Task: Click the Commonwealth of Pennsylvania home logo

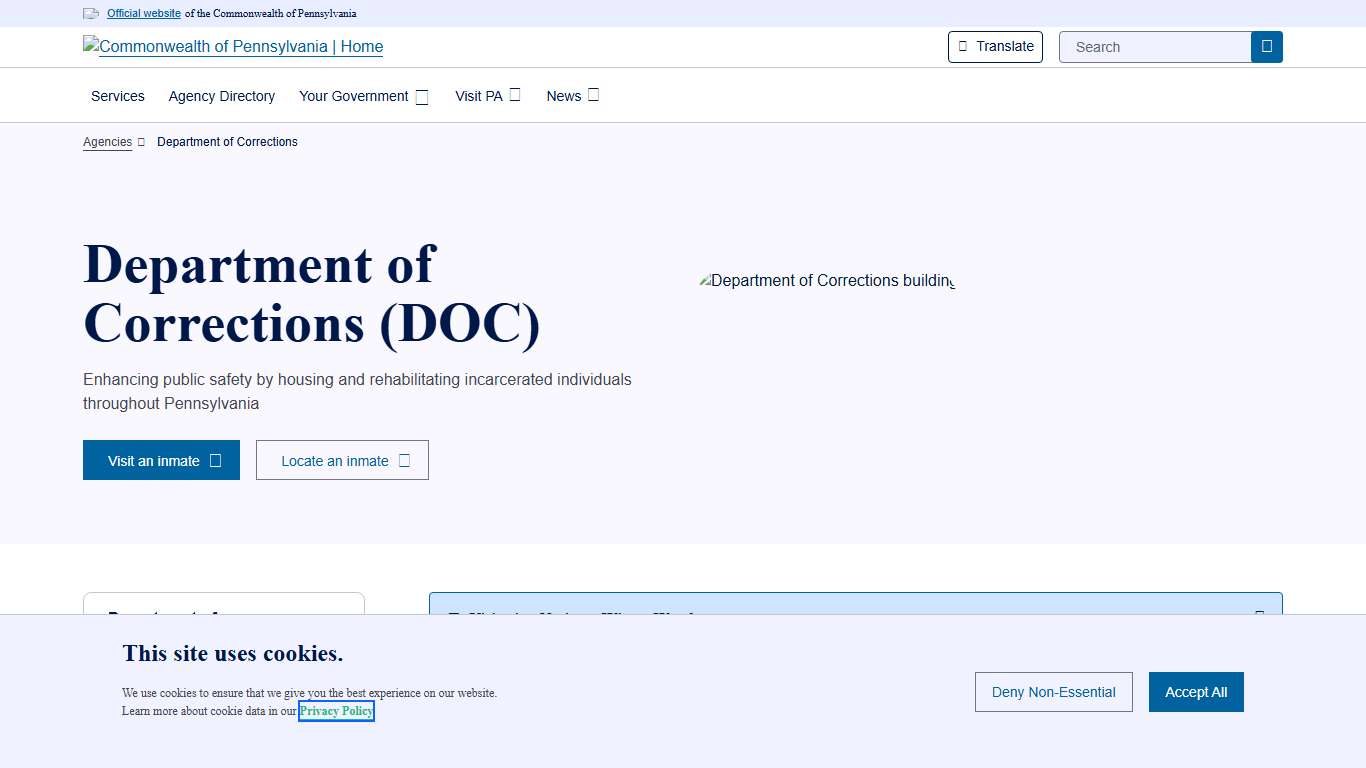Action: (233, 46)
